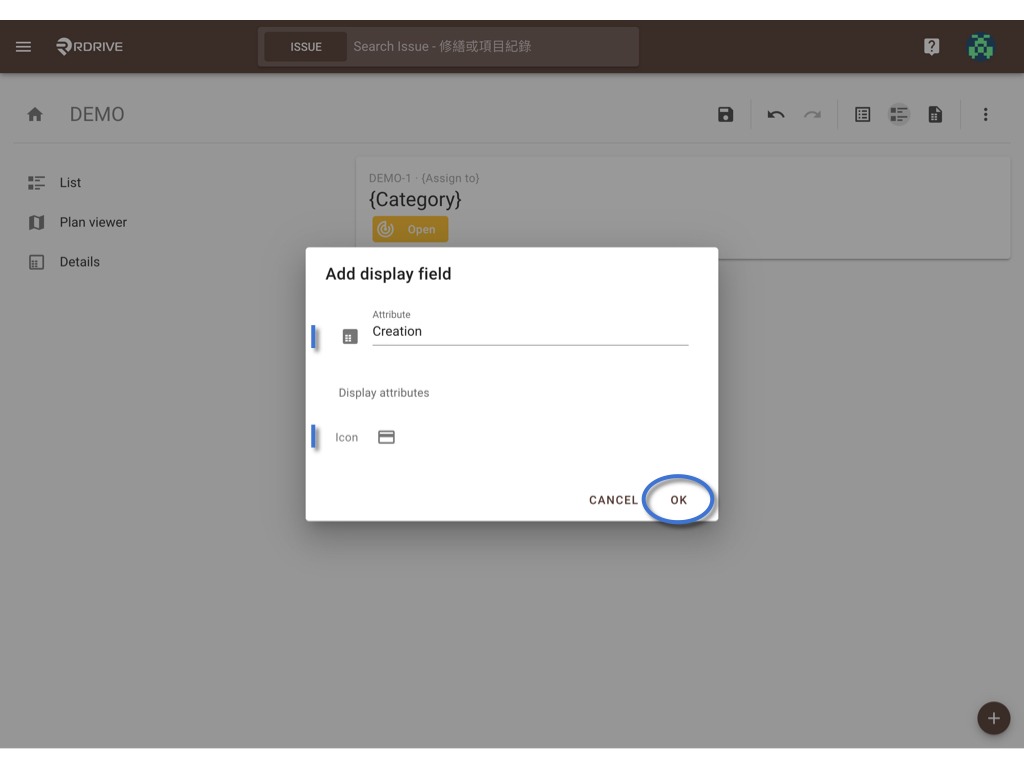Image resolution: width=1024 pixels, height=768 pixels.
Task: Click the Add display field heading
Action: [389, 274]
